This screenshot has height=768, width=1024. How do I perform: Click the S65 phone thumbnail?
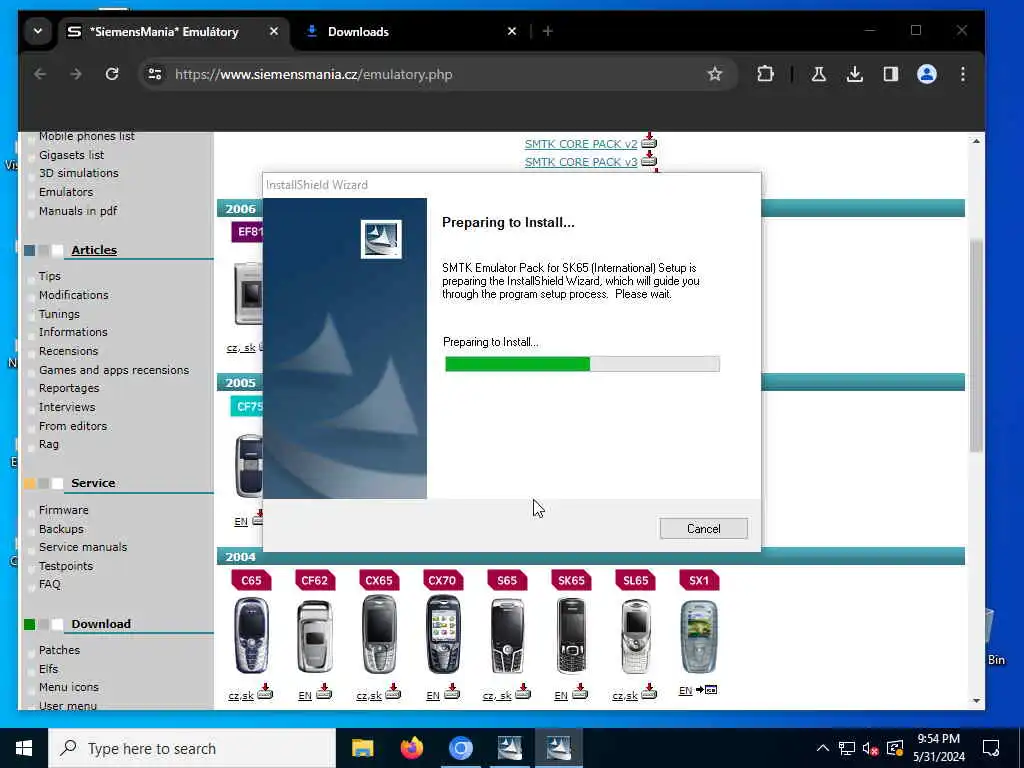click(x=507, y=636)
